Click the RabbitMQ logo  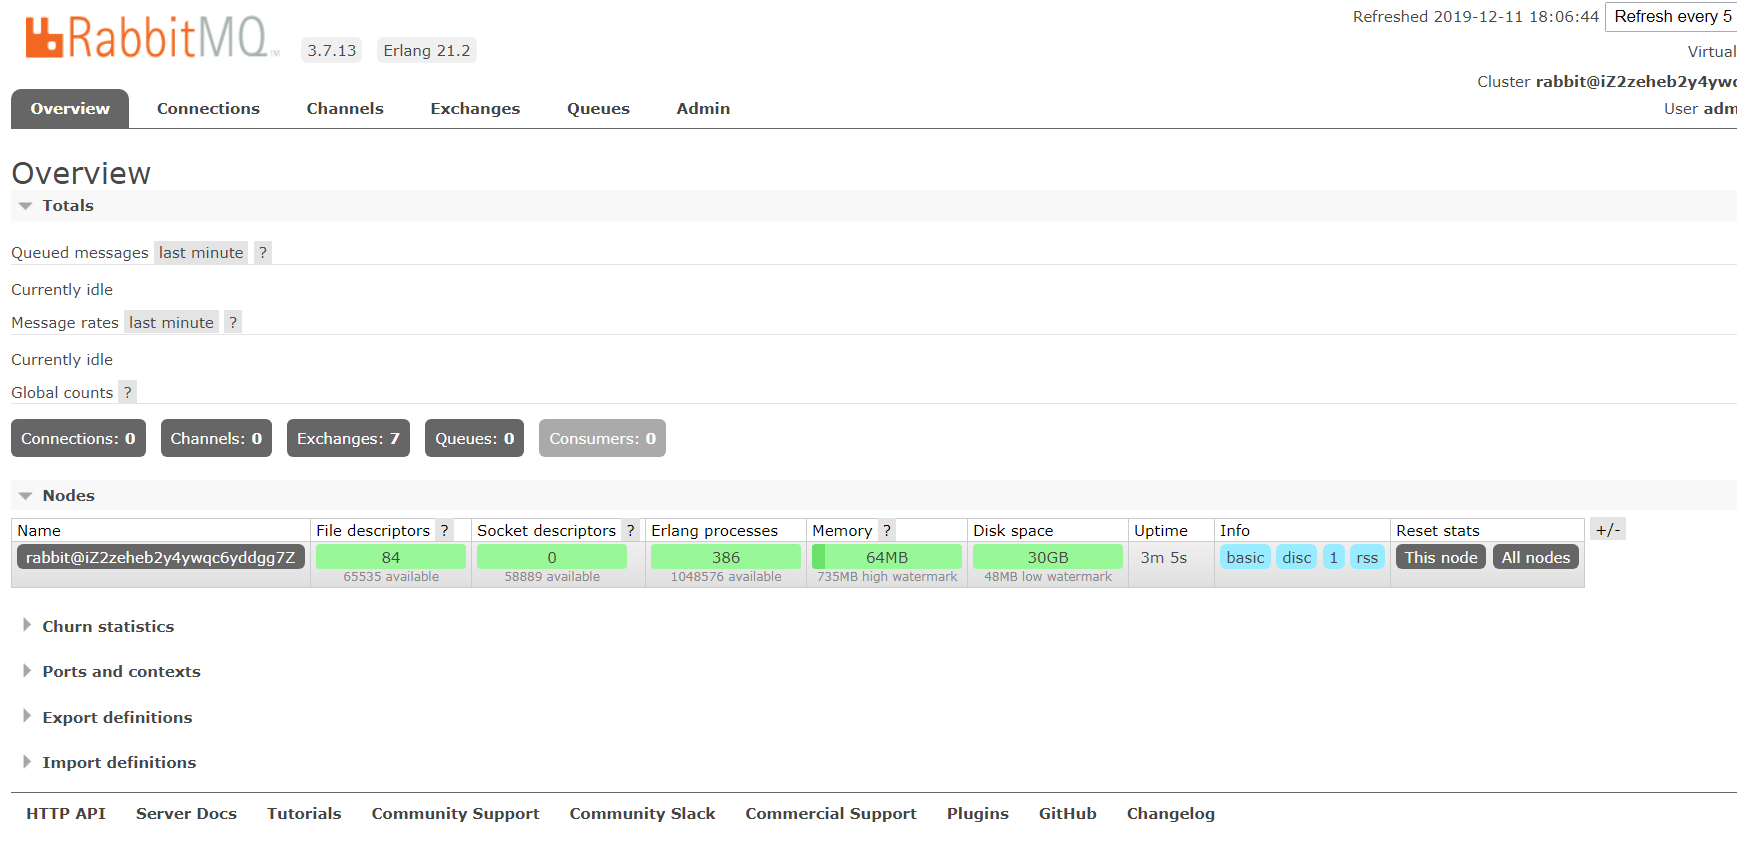coord(152,38)
